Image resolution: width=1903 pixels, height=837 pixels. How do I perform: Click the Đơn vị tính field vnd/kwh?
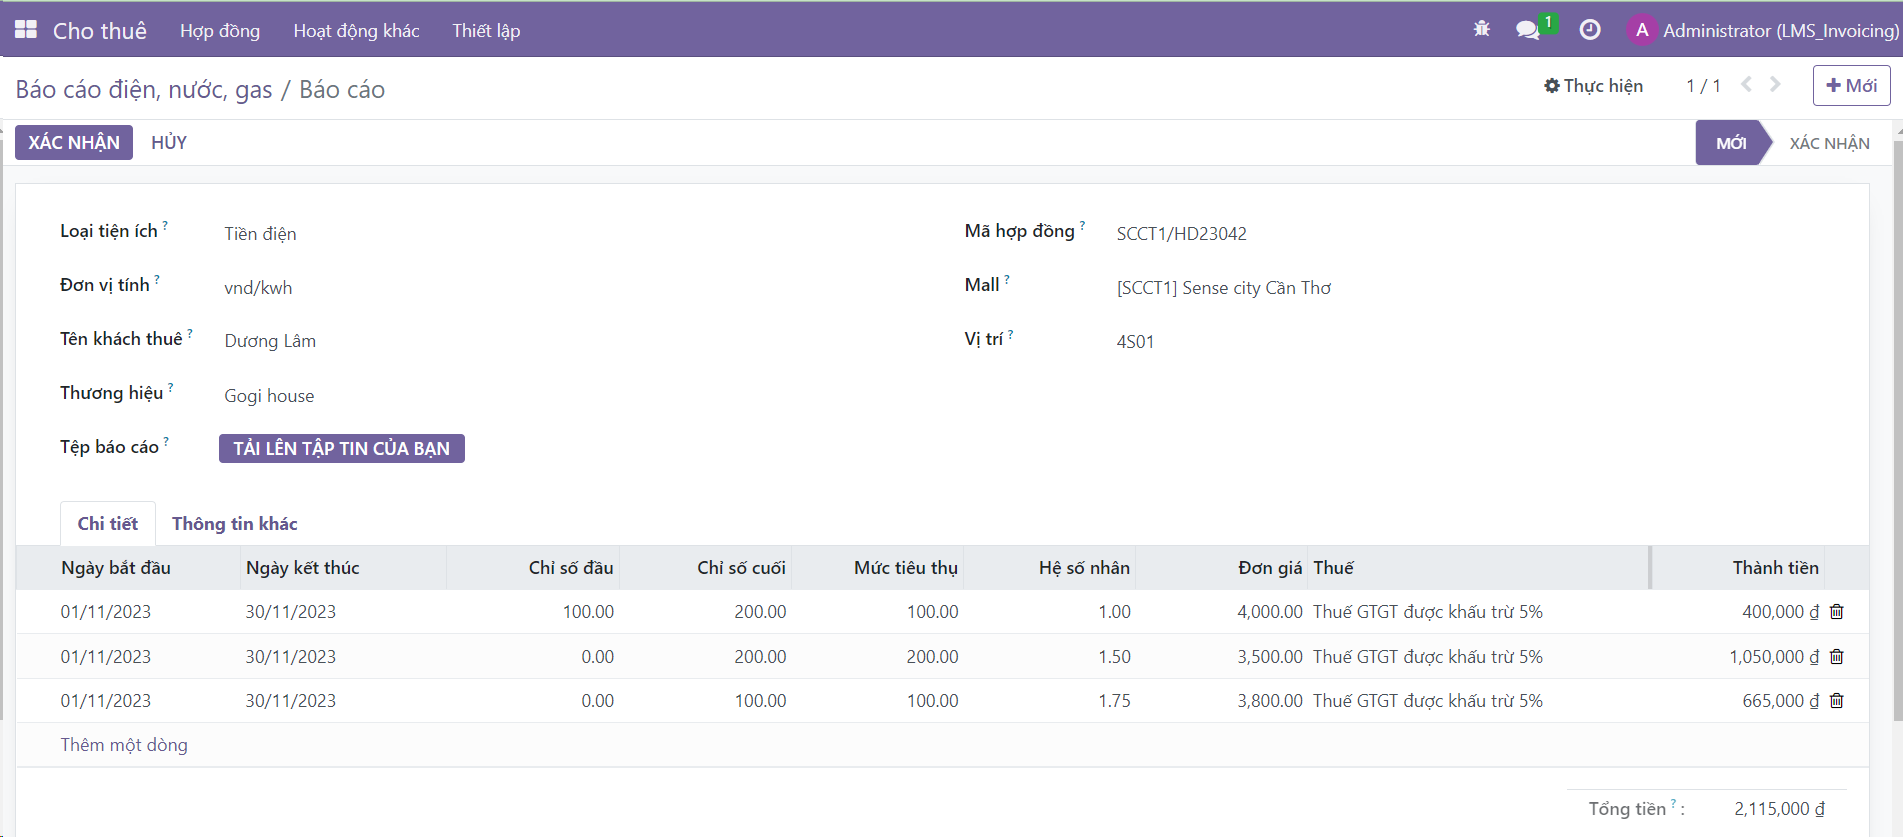point(258,288)
